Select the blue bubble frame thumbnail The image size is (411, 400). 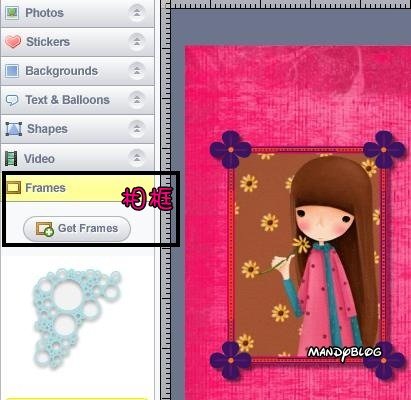point(75,318)
